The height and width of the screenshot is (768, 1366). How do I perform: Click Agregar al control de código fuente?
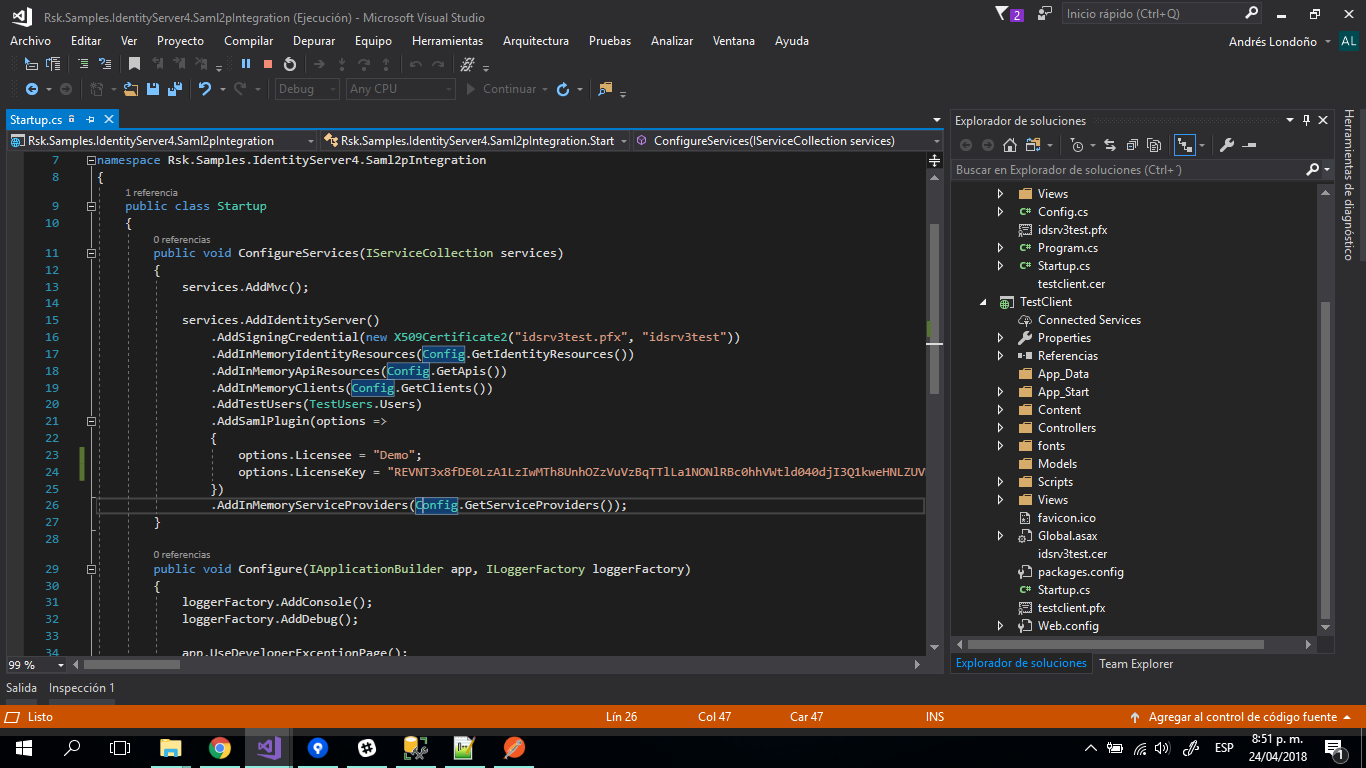(1242, 717)
